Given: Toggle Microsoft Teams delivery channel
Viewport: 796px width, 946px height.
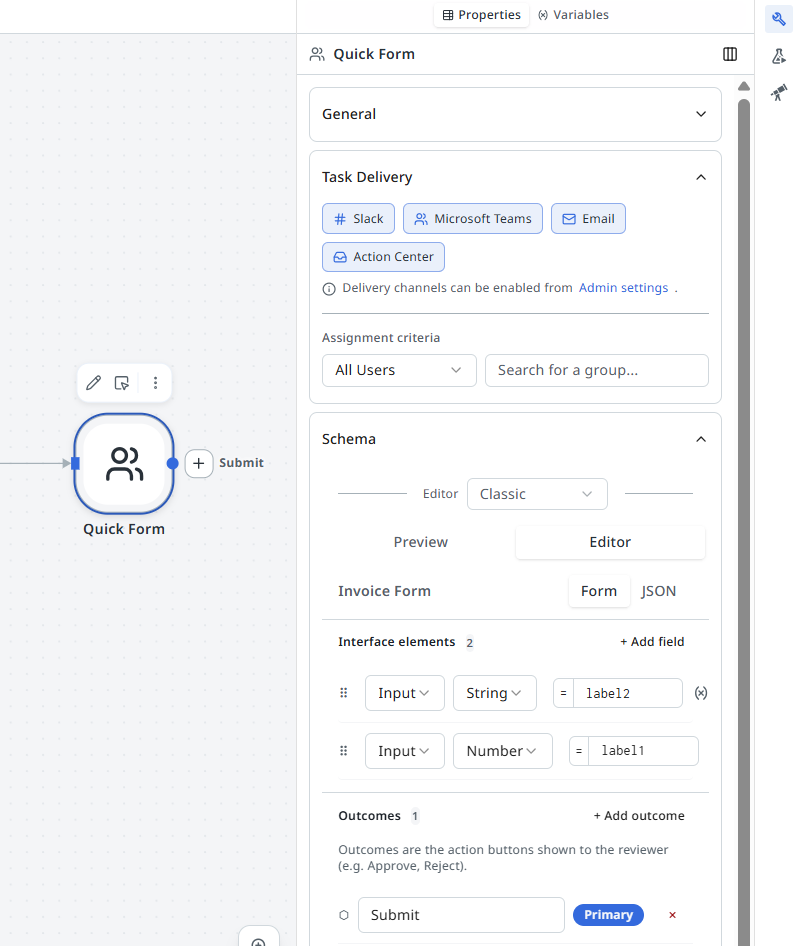Looking at the screenshot, I should tap(473, 218).
